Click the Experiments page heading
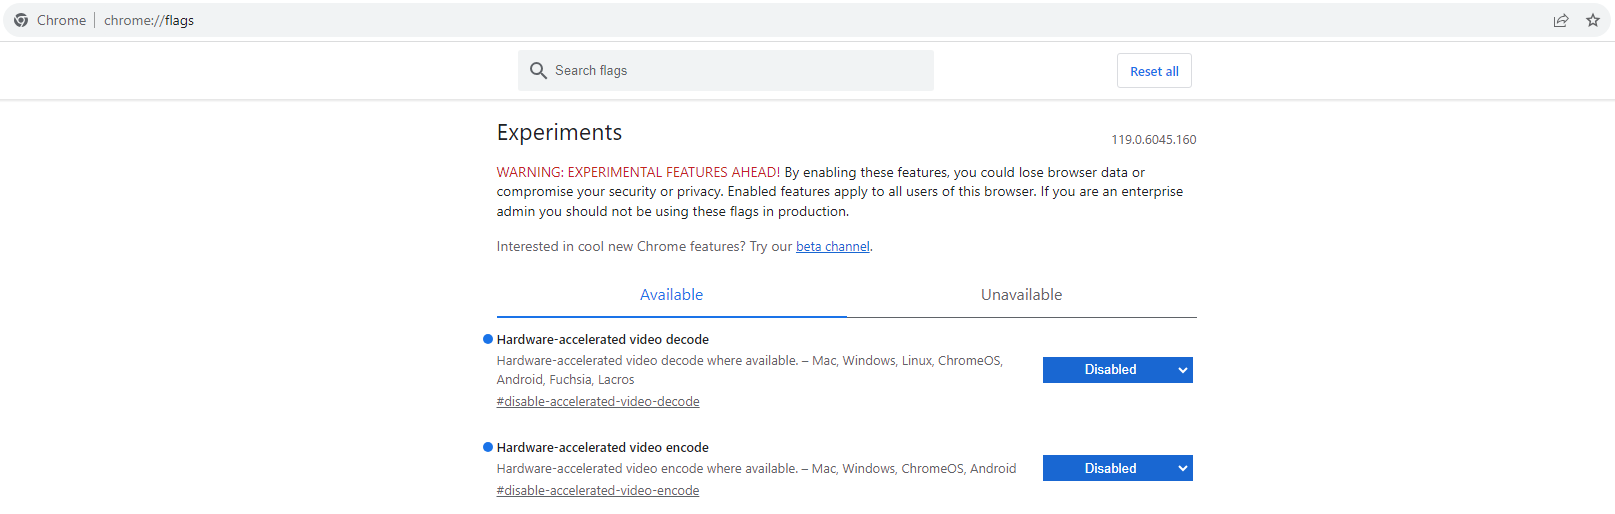Viewport: 1615px width, 514px height. point(559,133)
